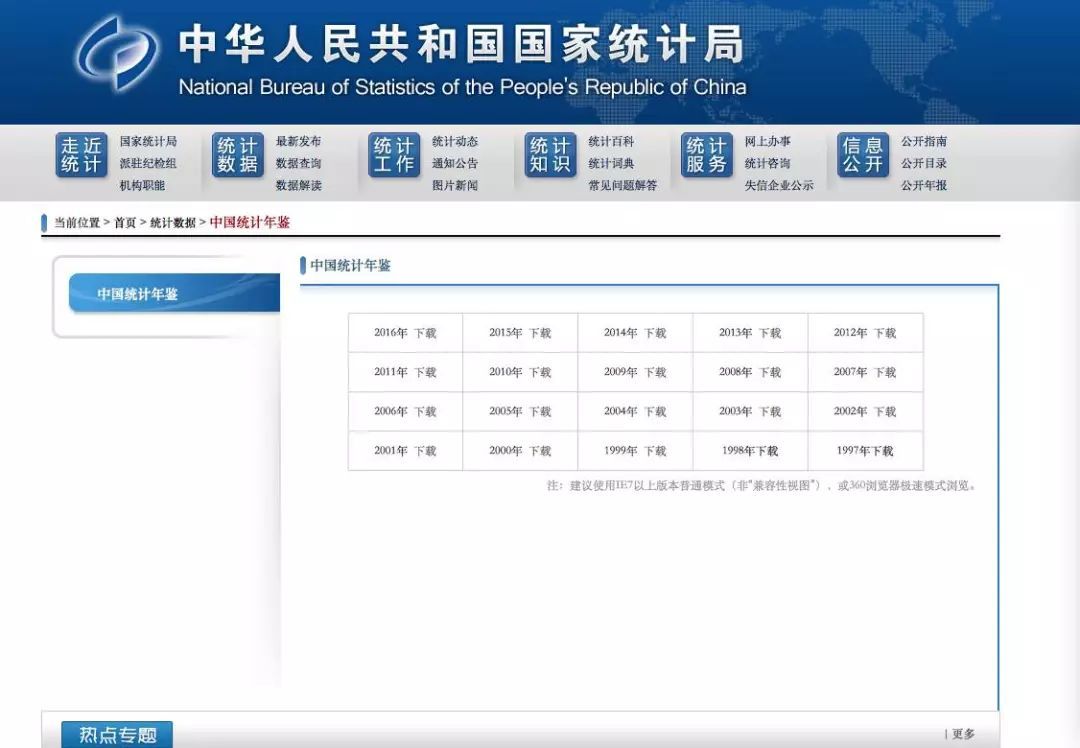This screenshot has width=1080, height=748.
Task: Open the 热点专题 section tab
Action: 117,734
